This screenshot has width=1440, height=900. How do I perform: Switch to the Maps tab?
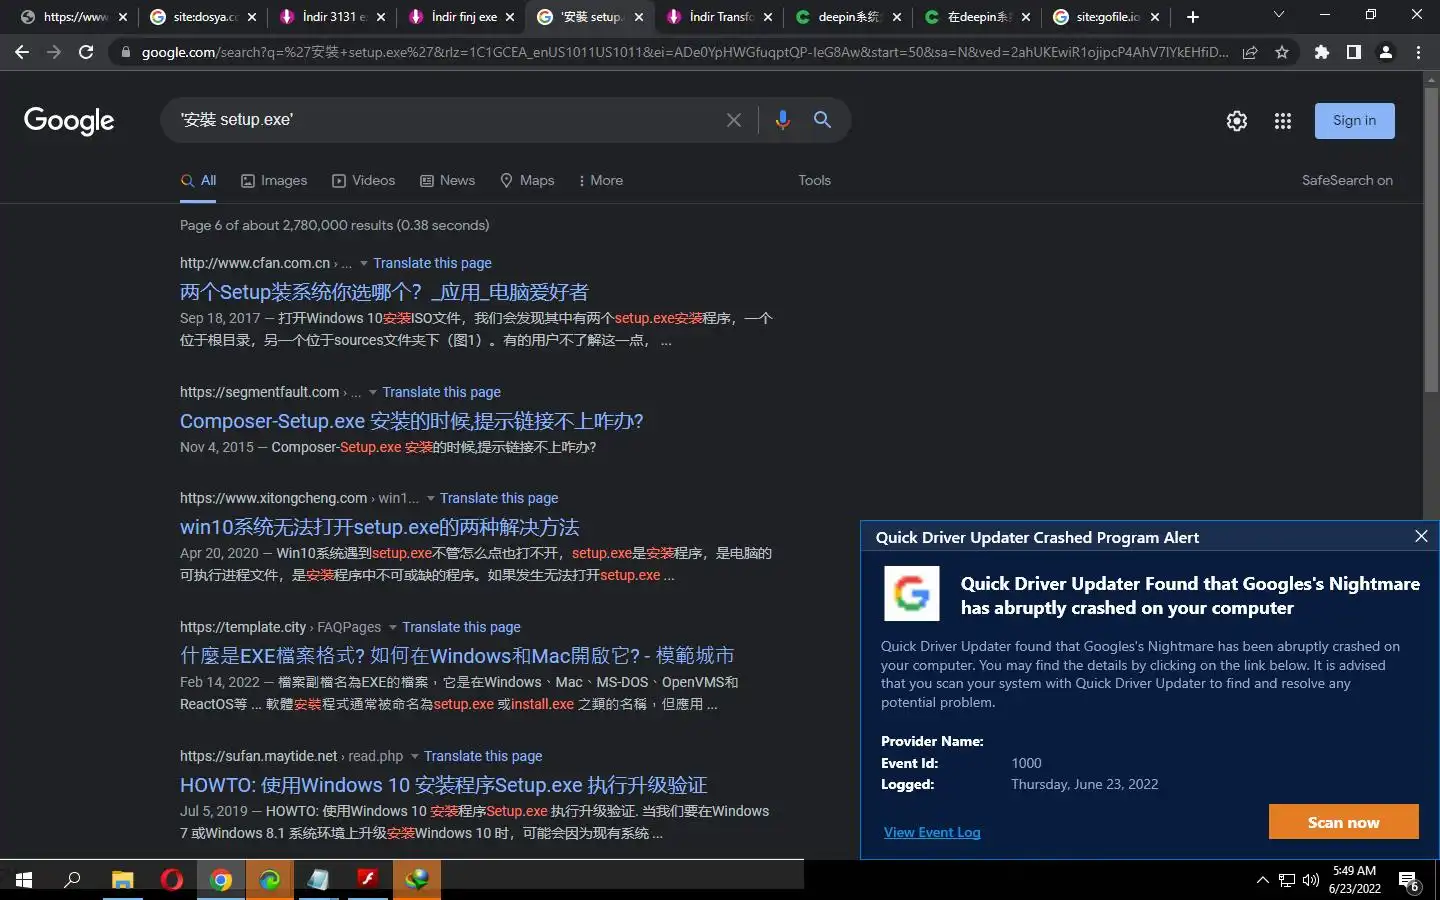[527, 180]
